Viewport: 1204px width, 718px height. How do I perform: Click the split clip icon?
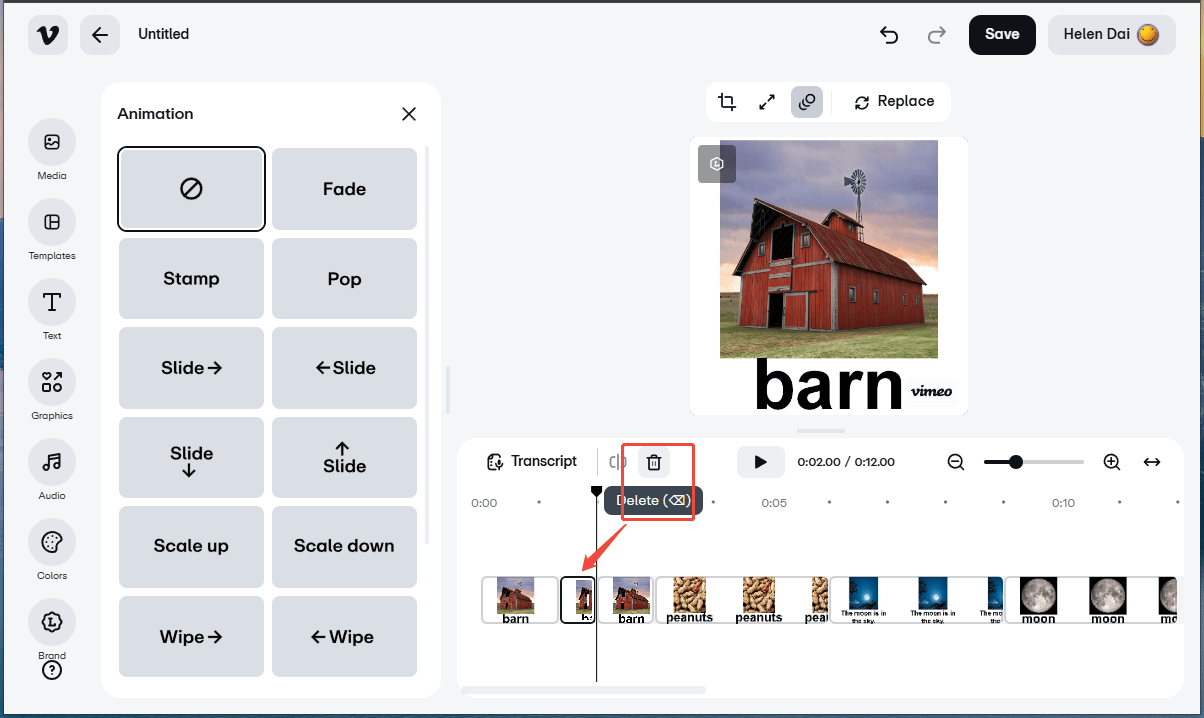(x=618, y=462)
